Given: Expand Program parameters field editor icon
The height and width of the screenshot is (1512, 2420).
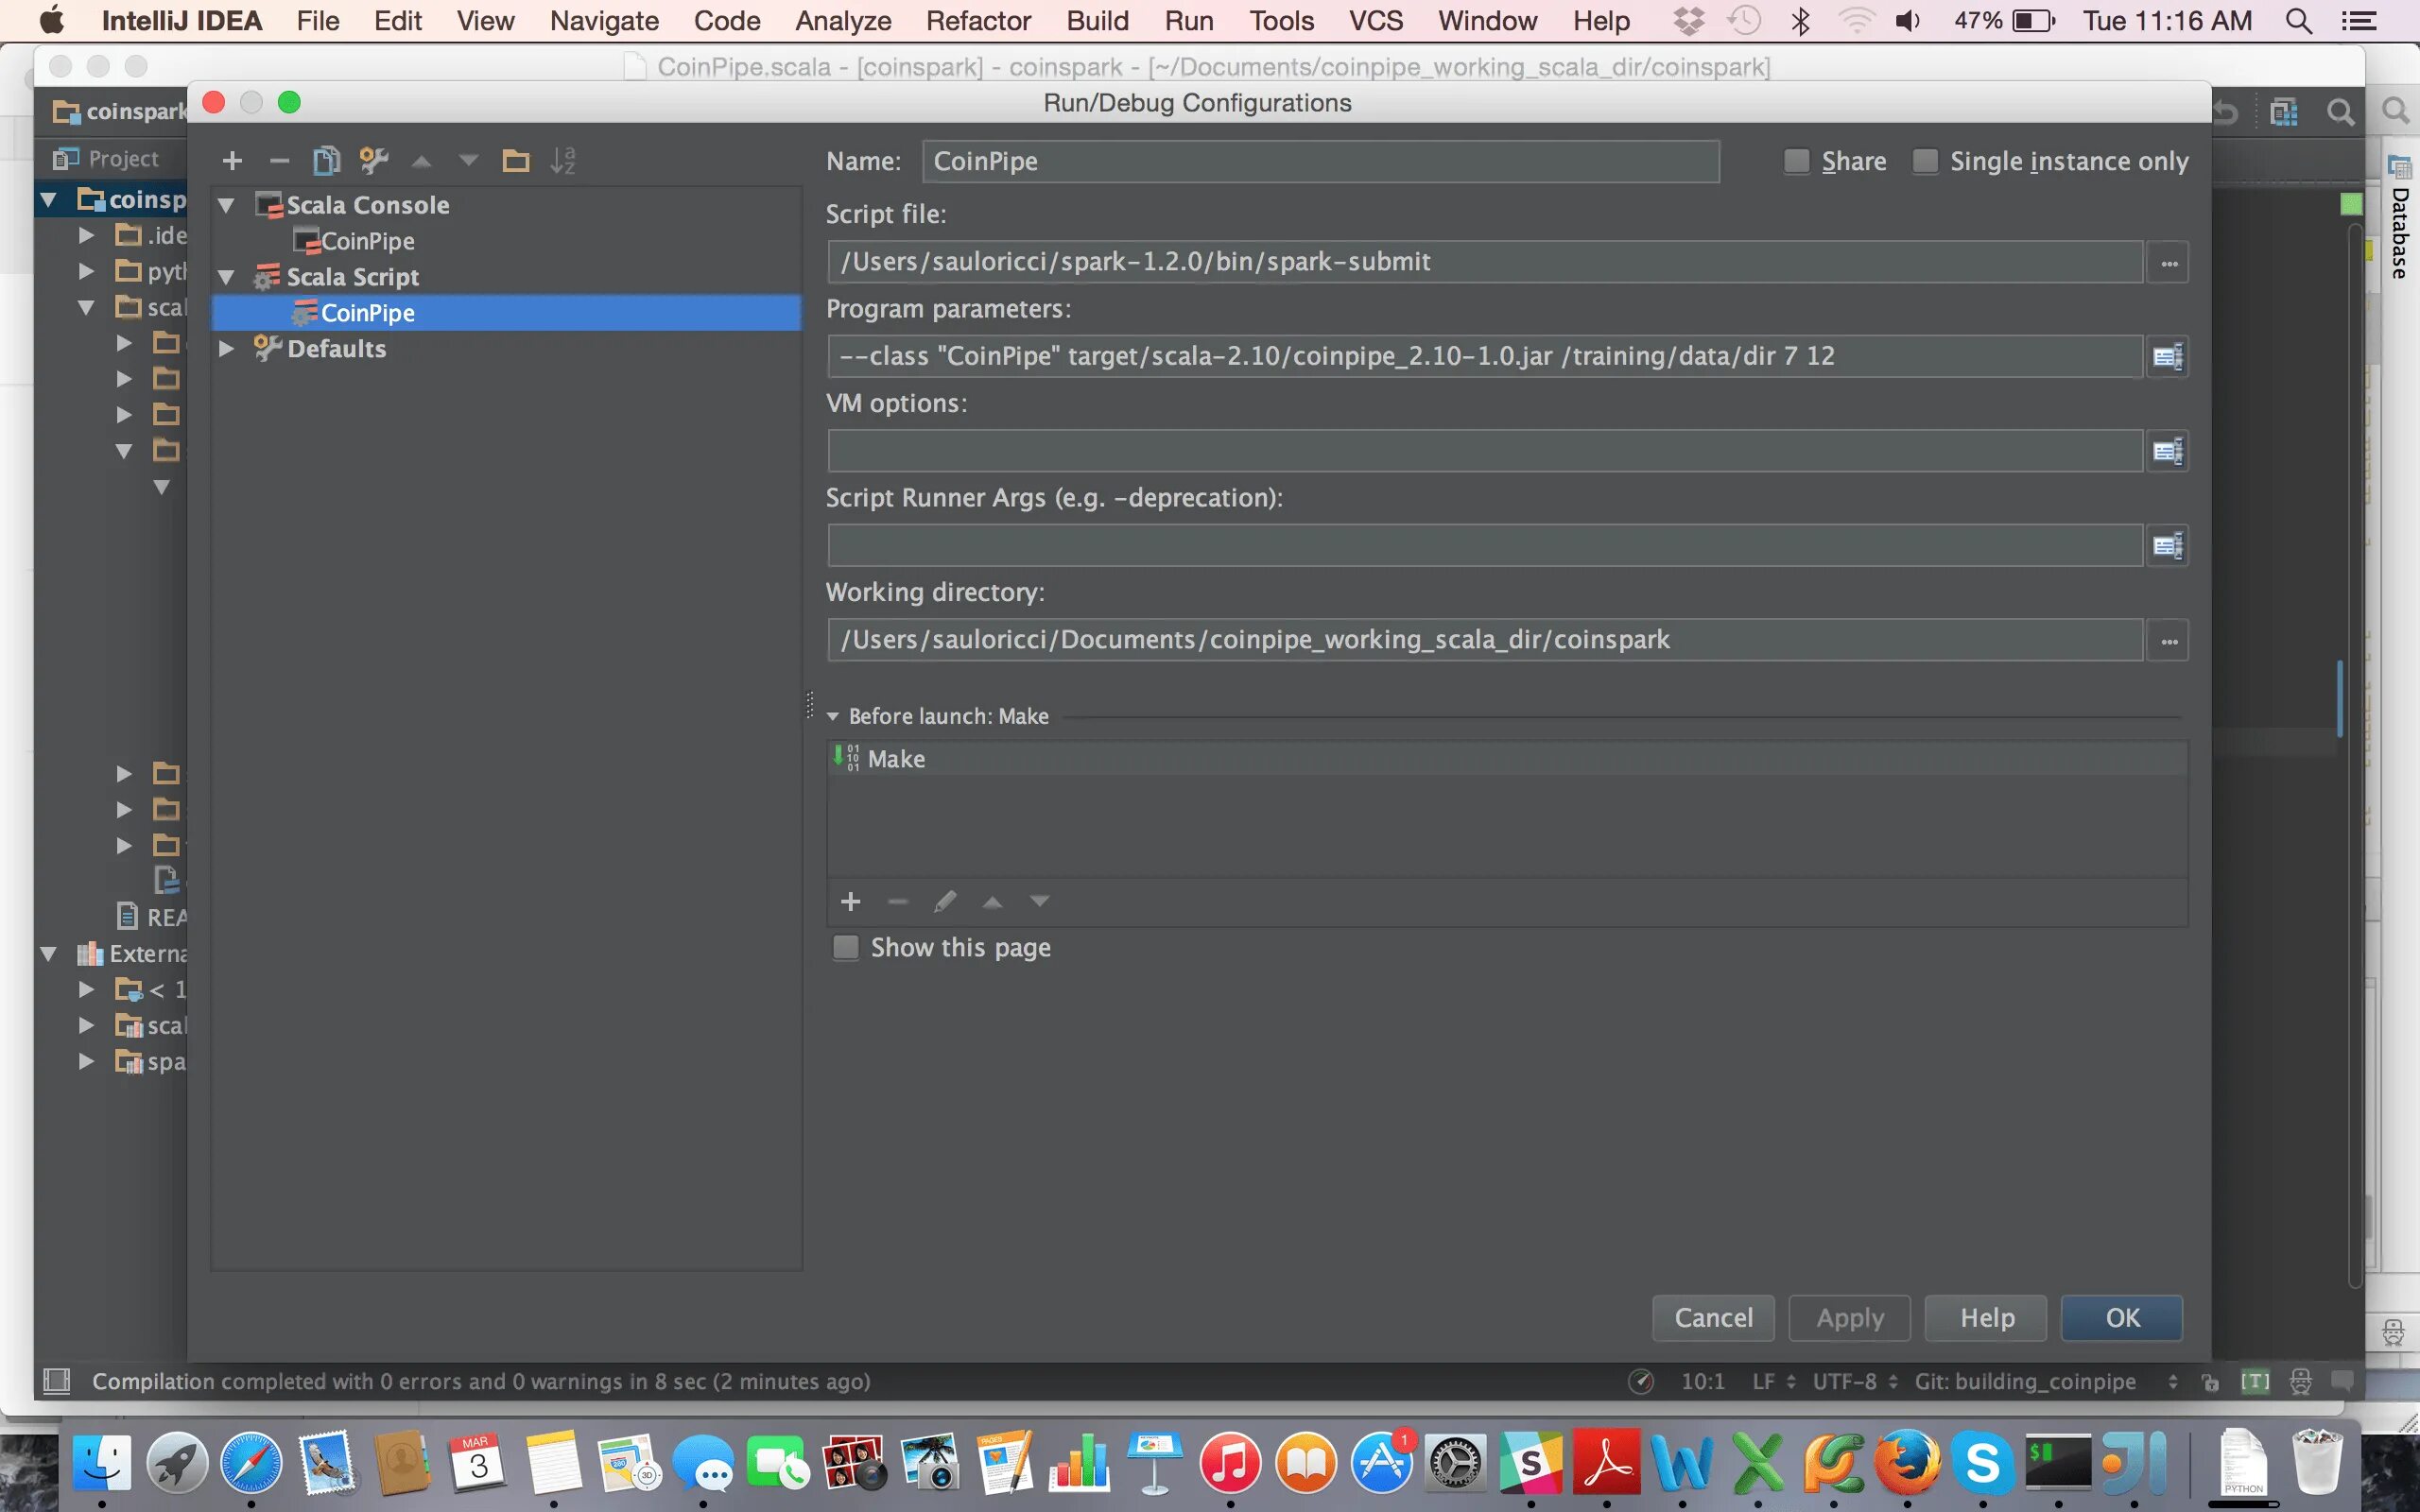Looking at the screenshot, I should point(2166,357).
